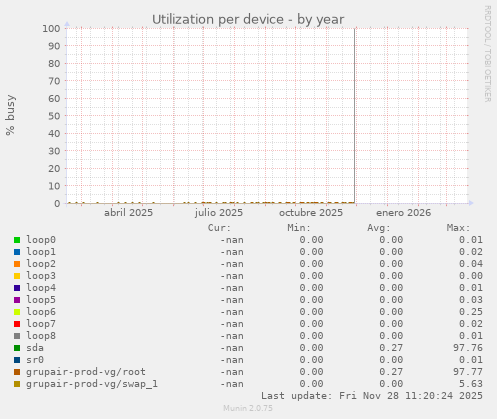
Task: Click the 100 y-axis tick label
Action: [51, 29]
